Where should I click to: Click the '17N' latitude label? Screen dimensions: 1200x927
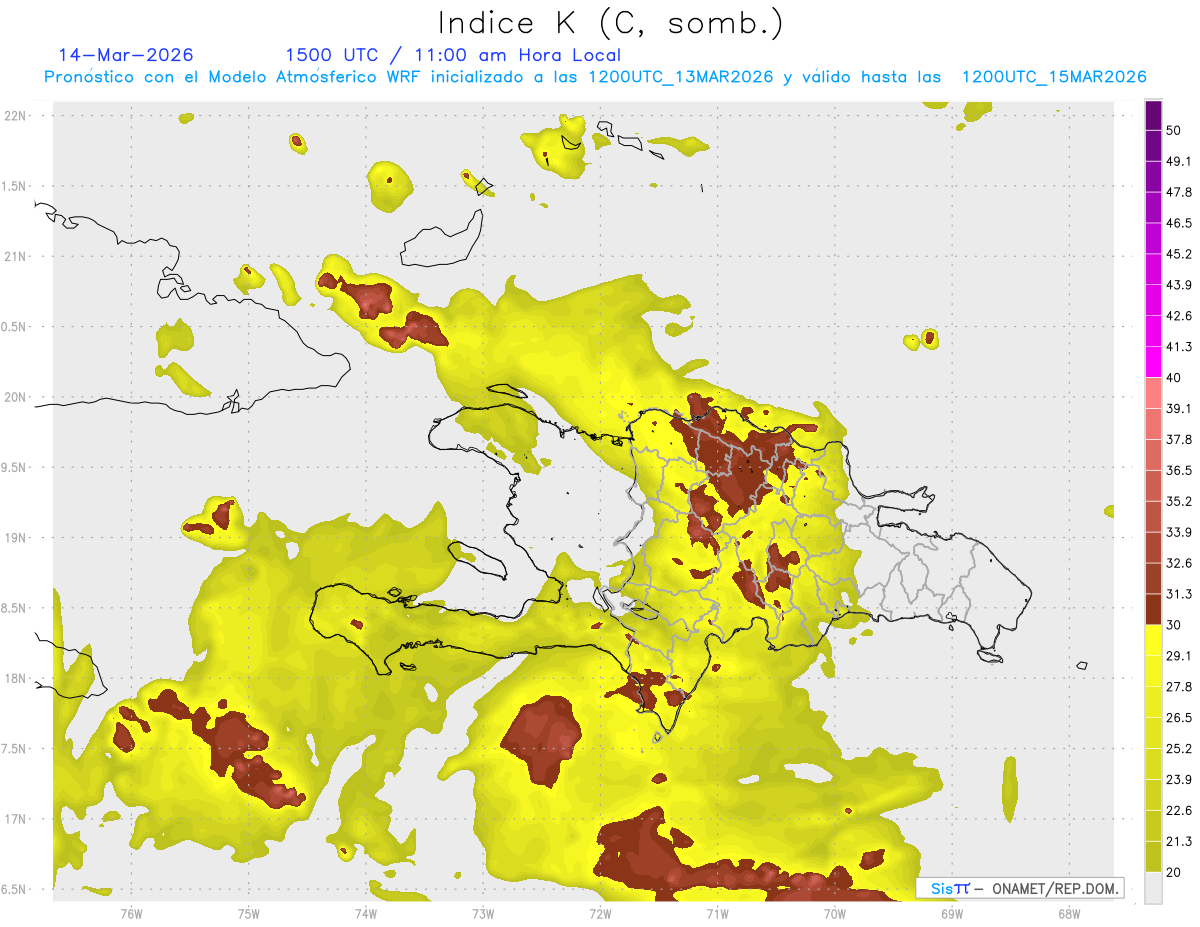tap(15, 819)
